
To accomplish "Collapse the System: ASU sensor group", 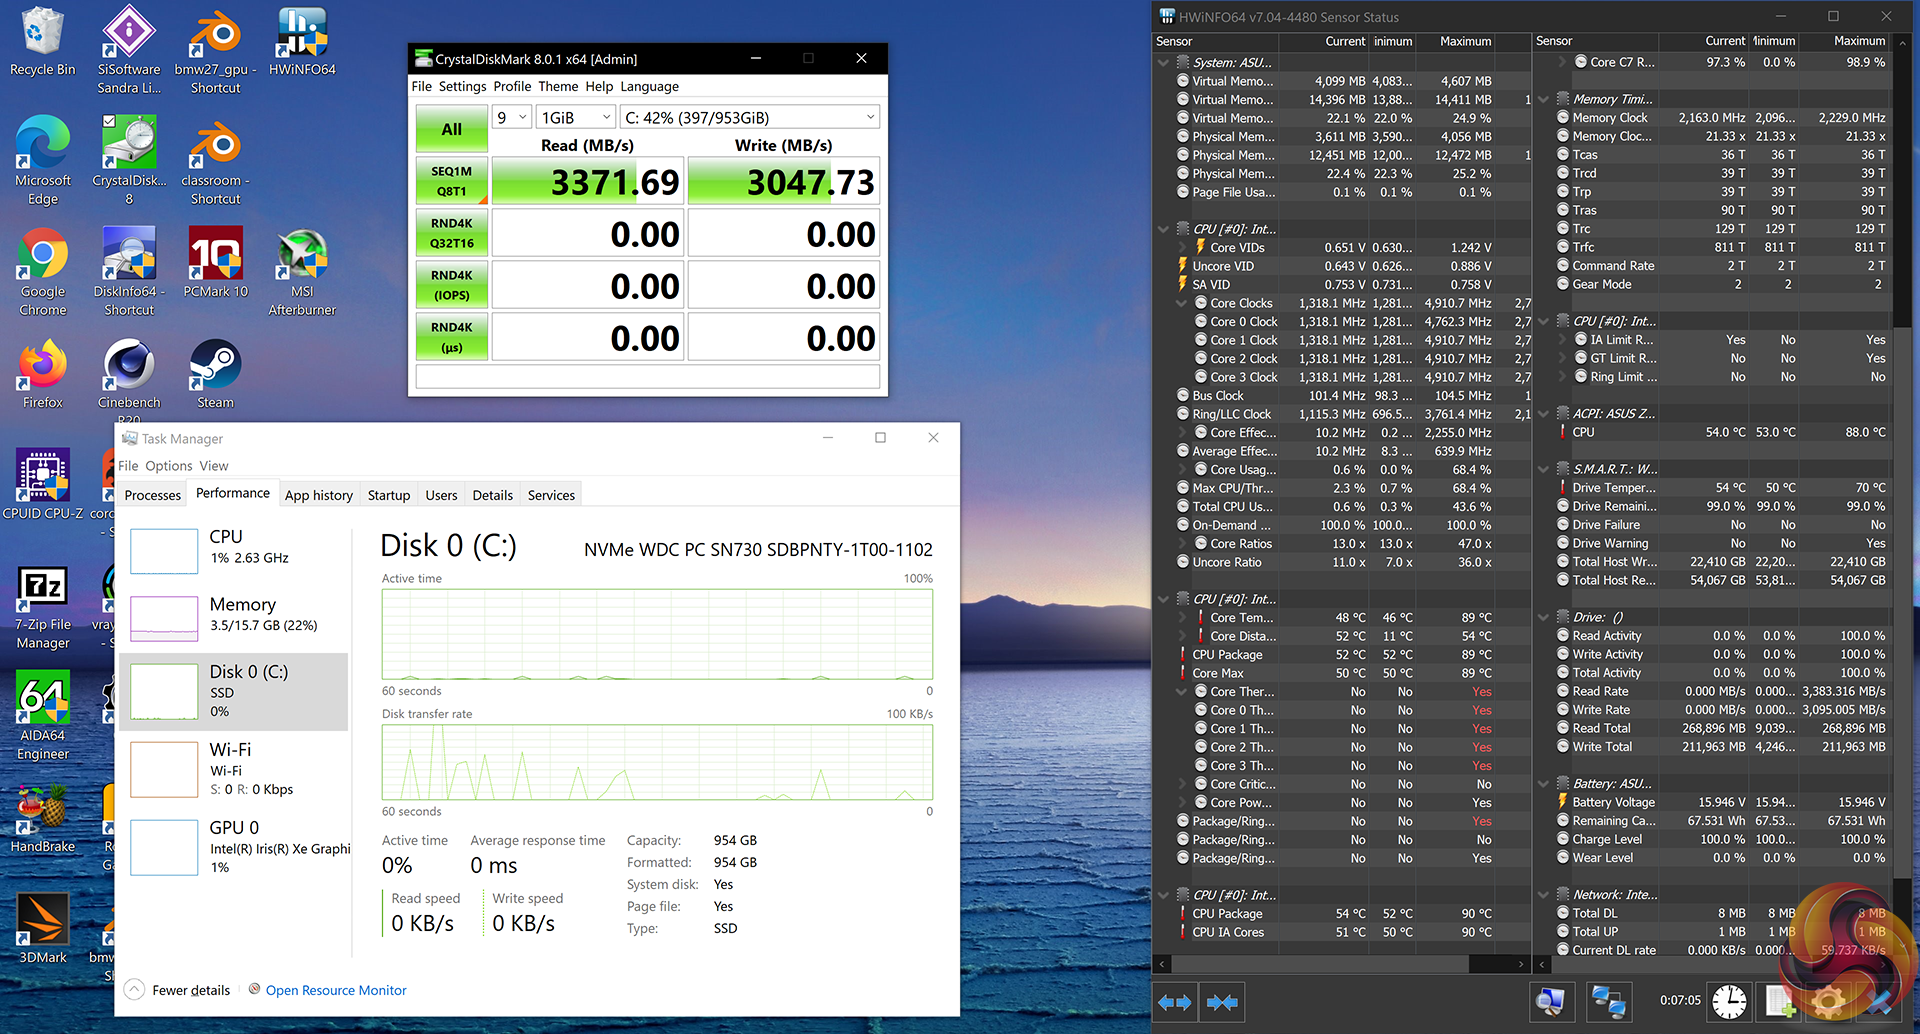I will 1163,63.
